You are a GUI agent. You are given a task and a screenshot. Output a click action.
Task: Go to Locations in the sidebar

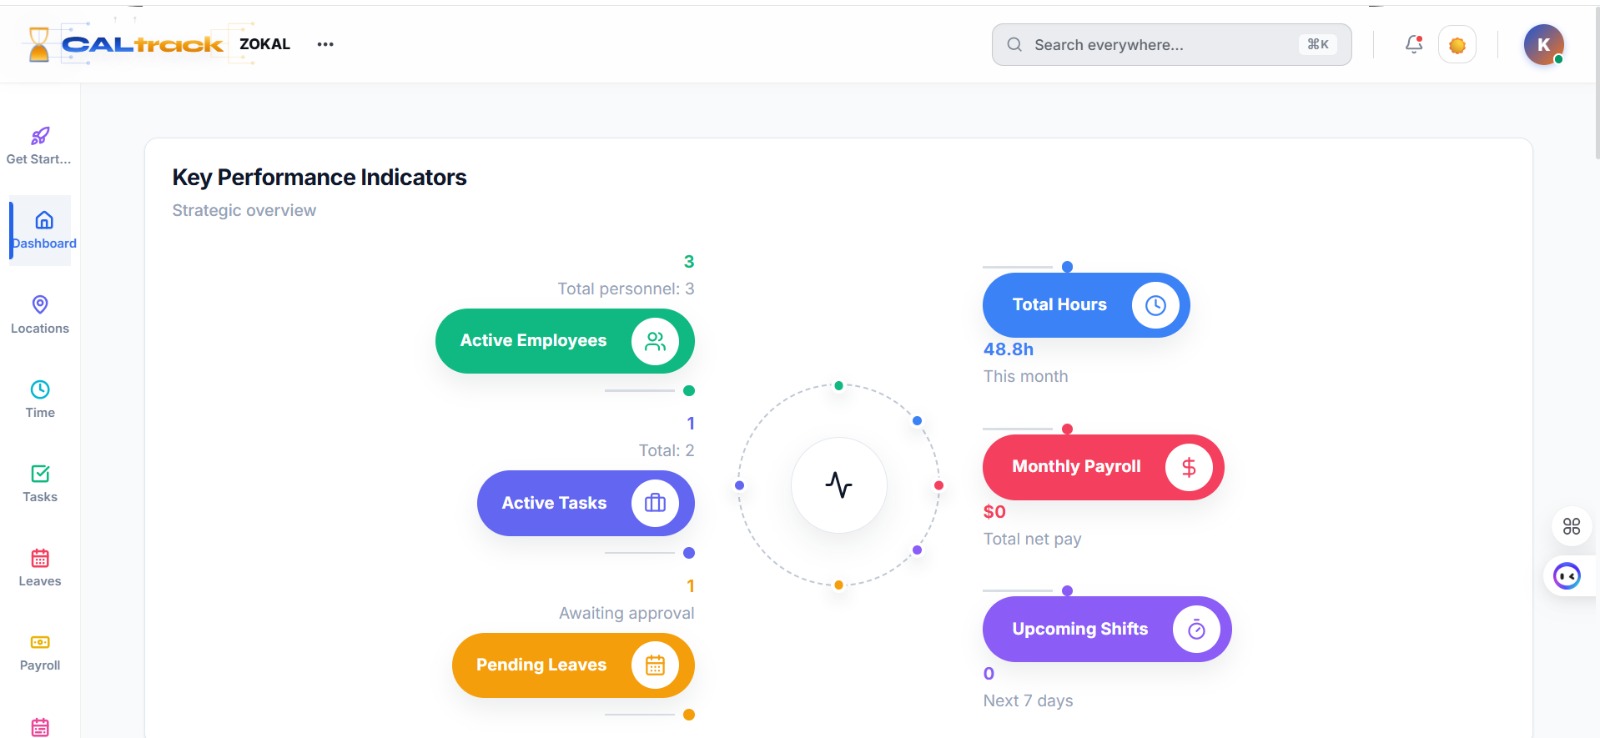click(40, 314)
